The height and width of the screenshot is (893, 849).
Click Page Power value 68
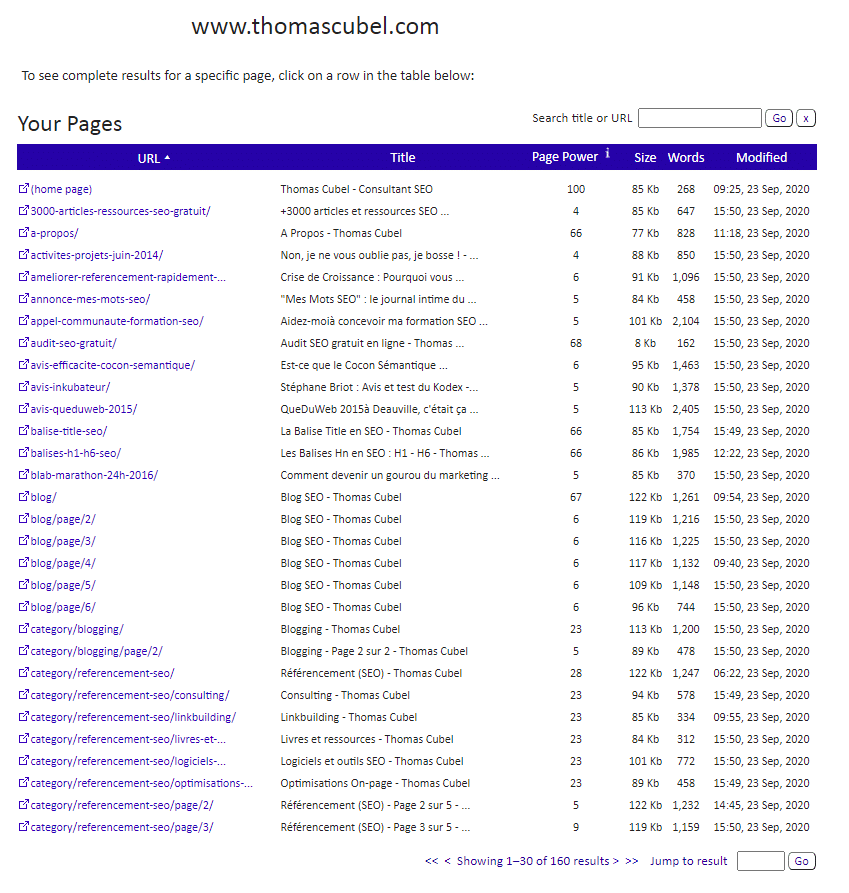pyautogui.click(x=576, y=343)
